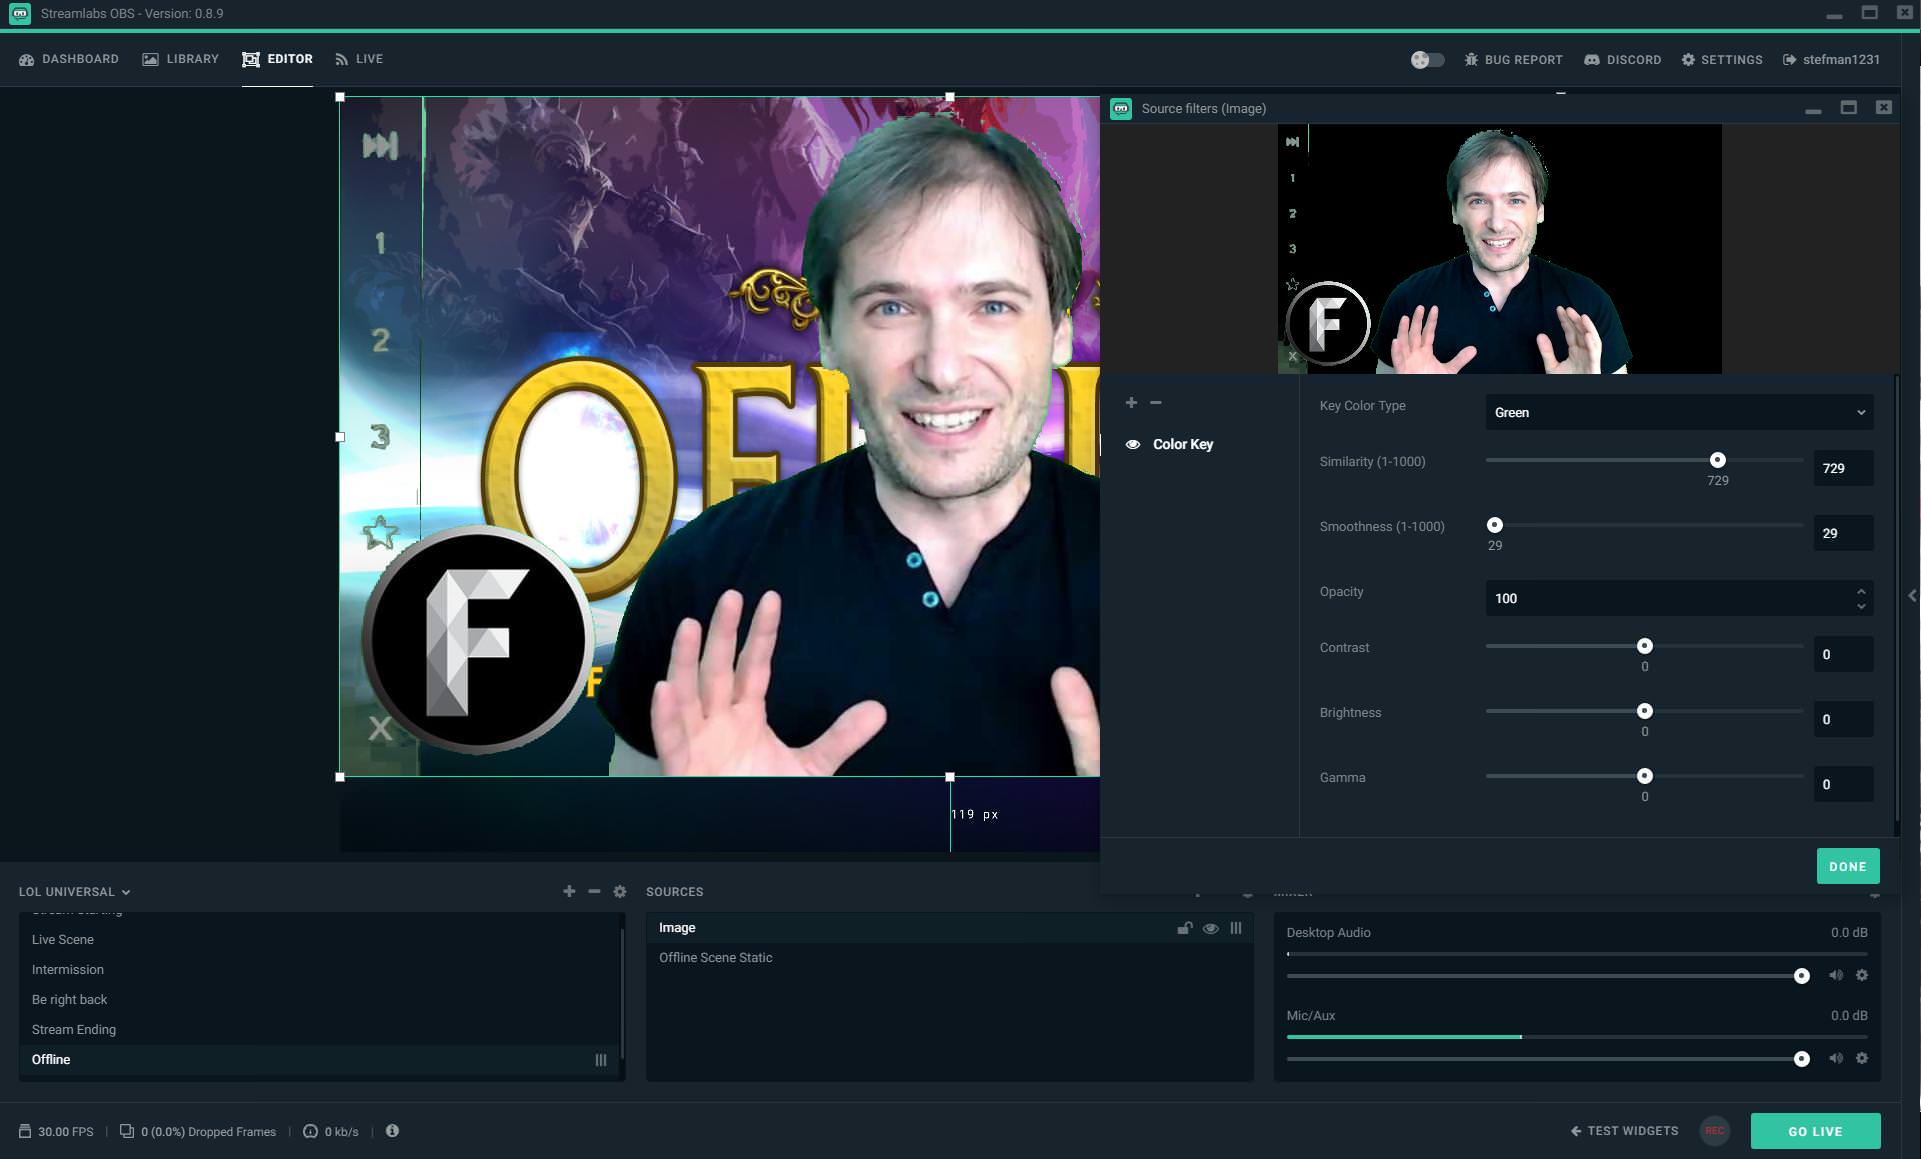This screenshot has height=1159, width=1921.
Task: Switch to the Dashboard tab
Action: [69, 59]
